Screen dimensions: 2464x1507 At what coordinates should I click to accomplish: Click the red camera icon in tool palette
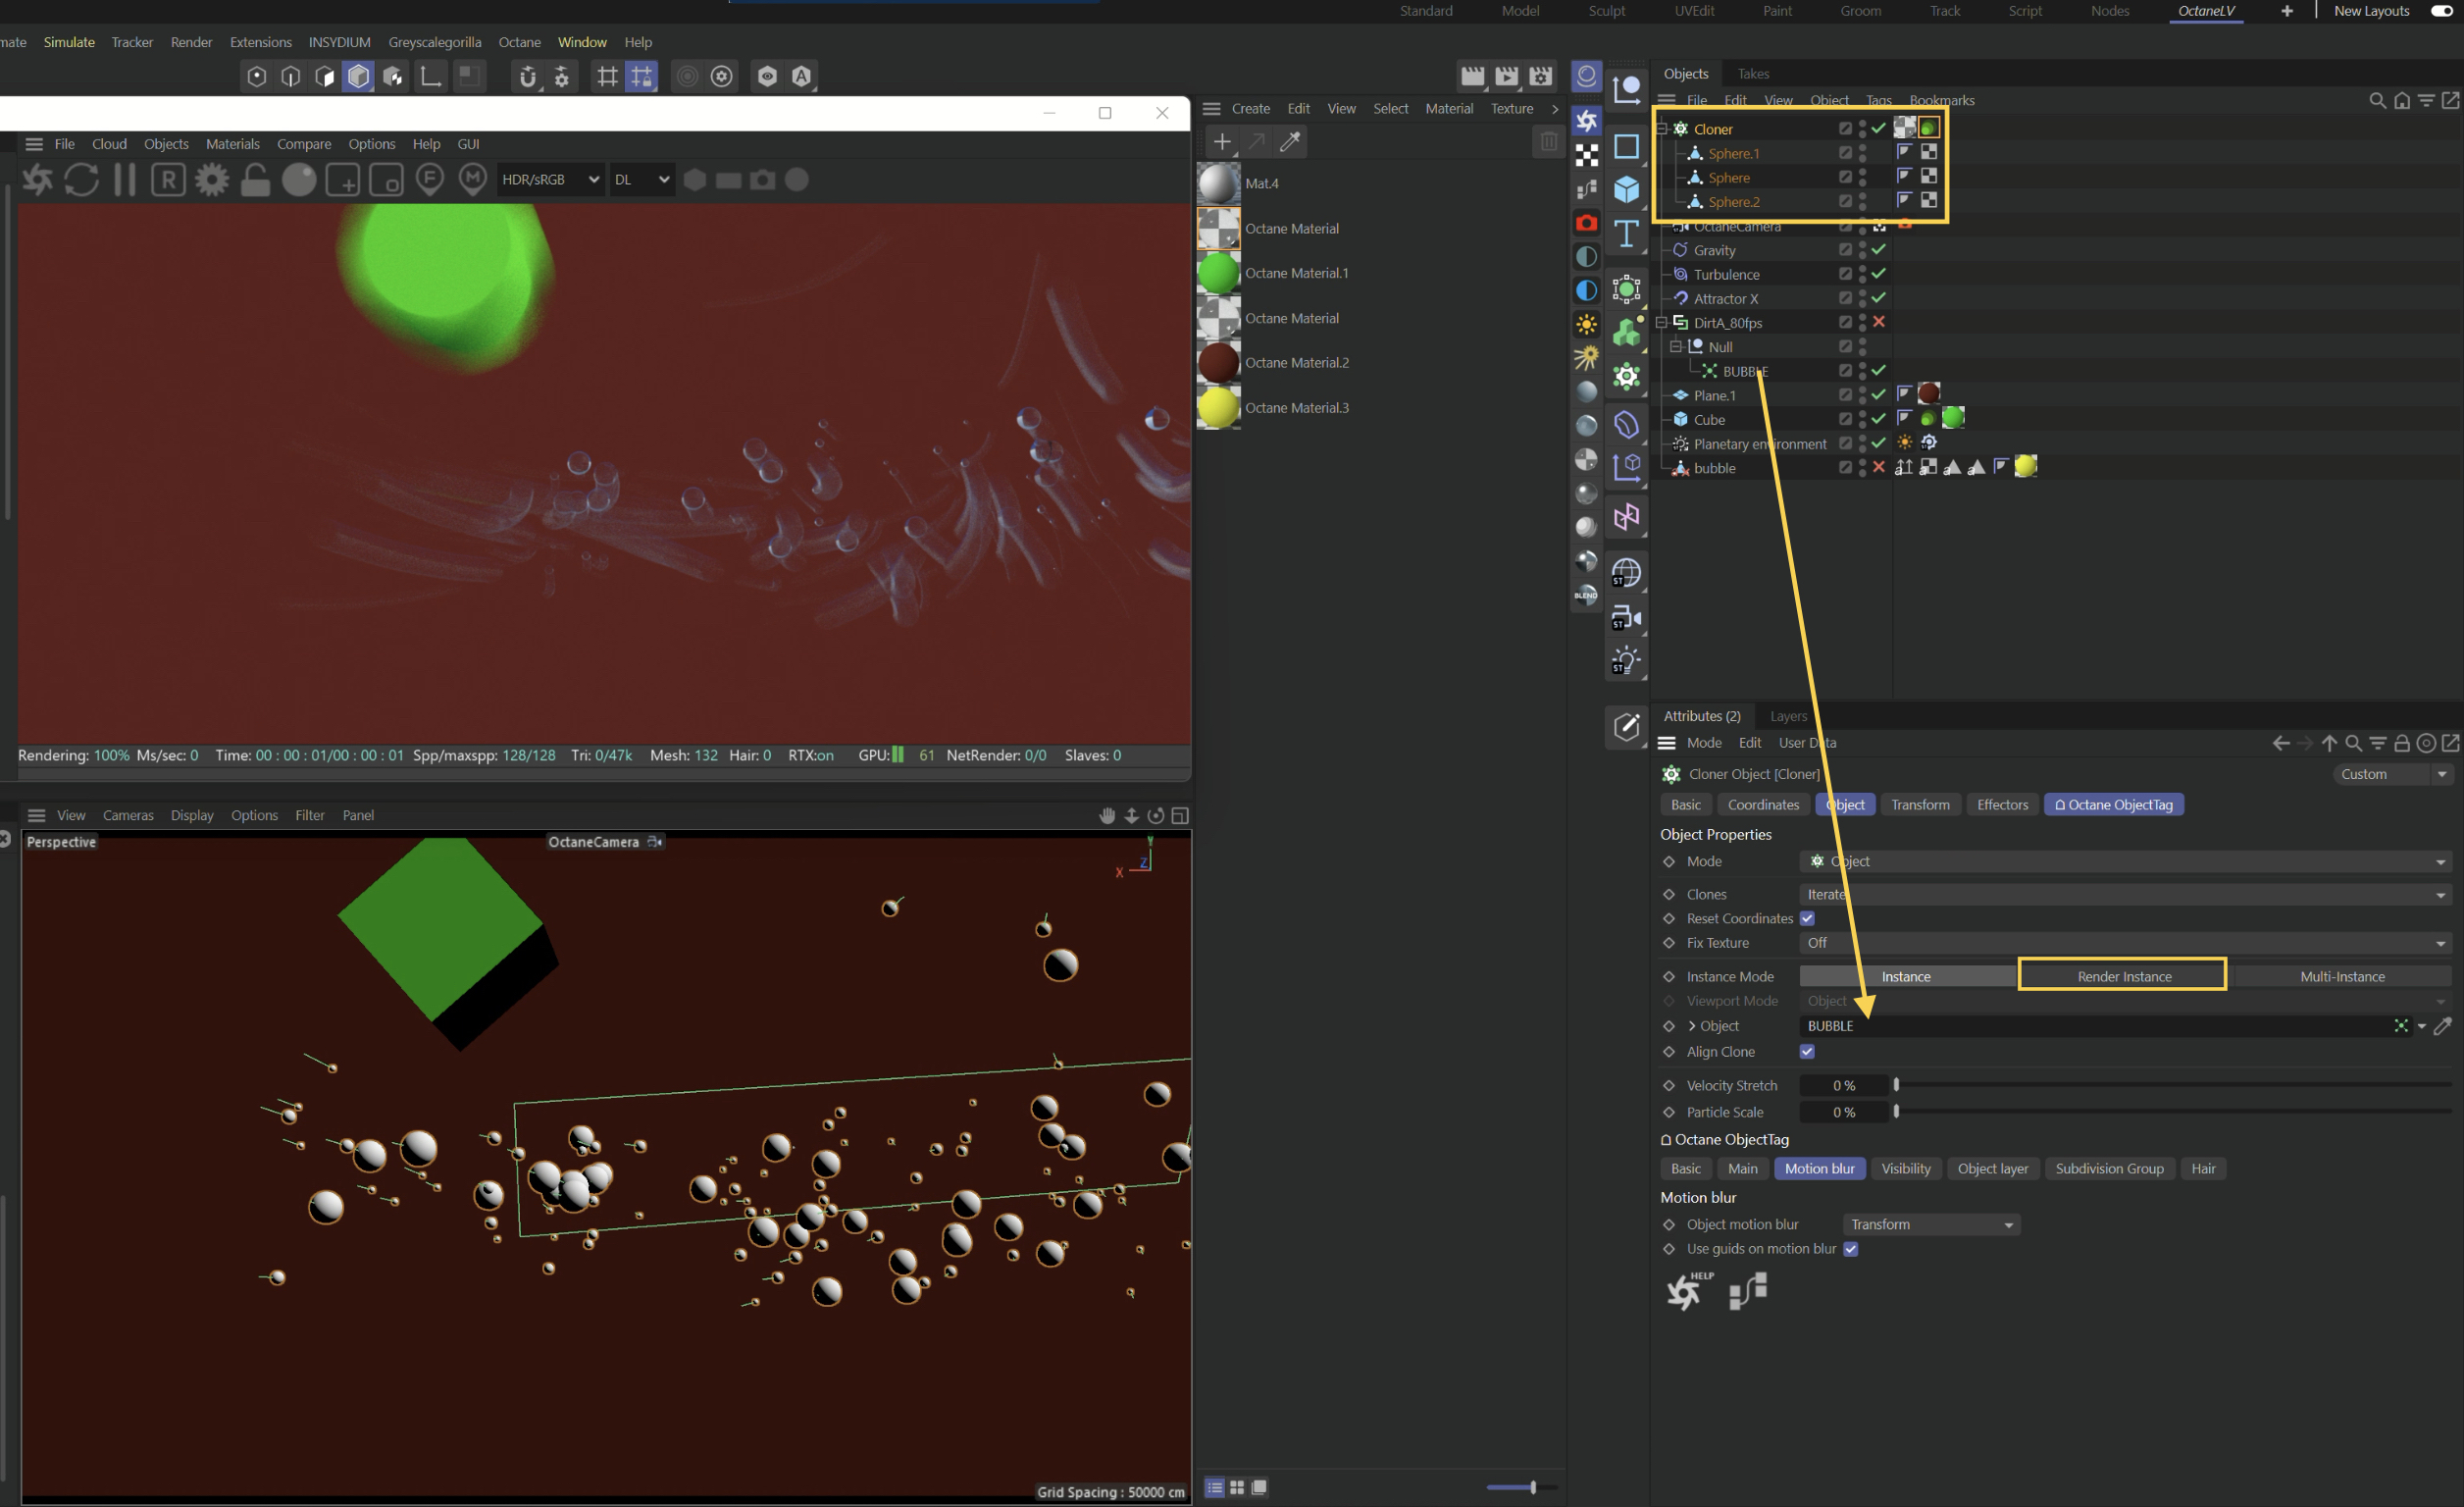(1586, 222)
